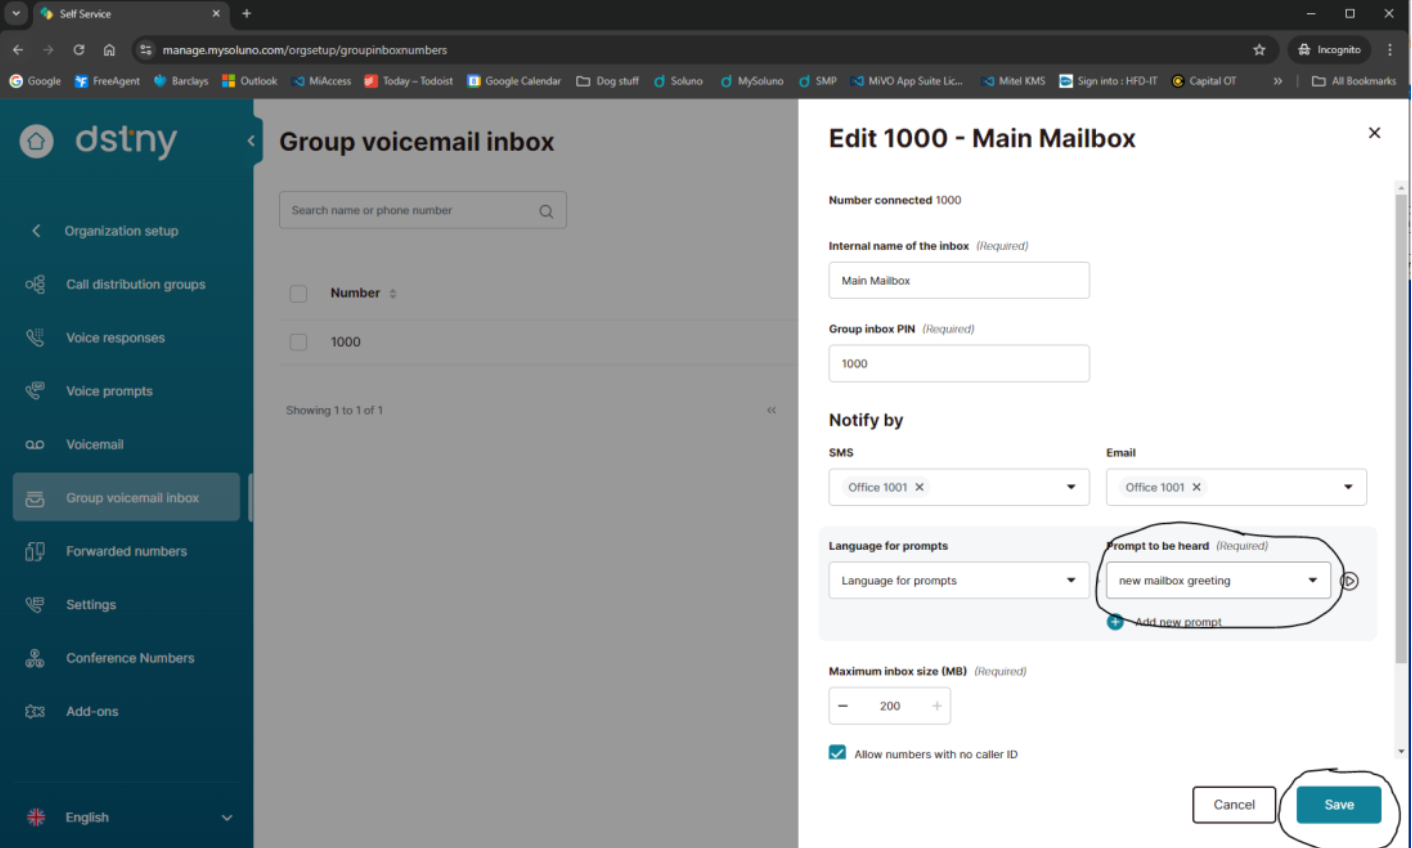Click the Internal name of the inbox field
Viewport: 1412px width, 848px height.
959,280
